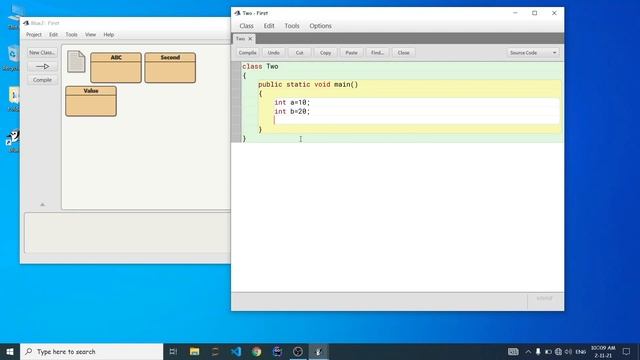Screen dimensions: 640x360
Task: Click the 'int a=10;' code line
Action: 292,102
